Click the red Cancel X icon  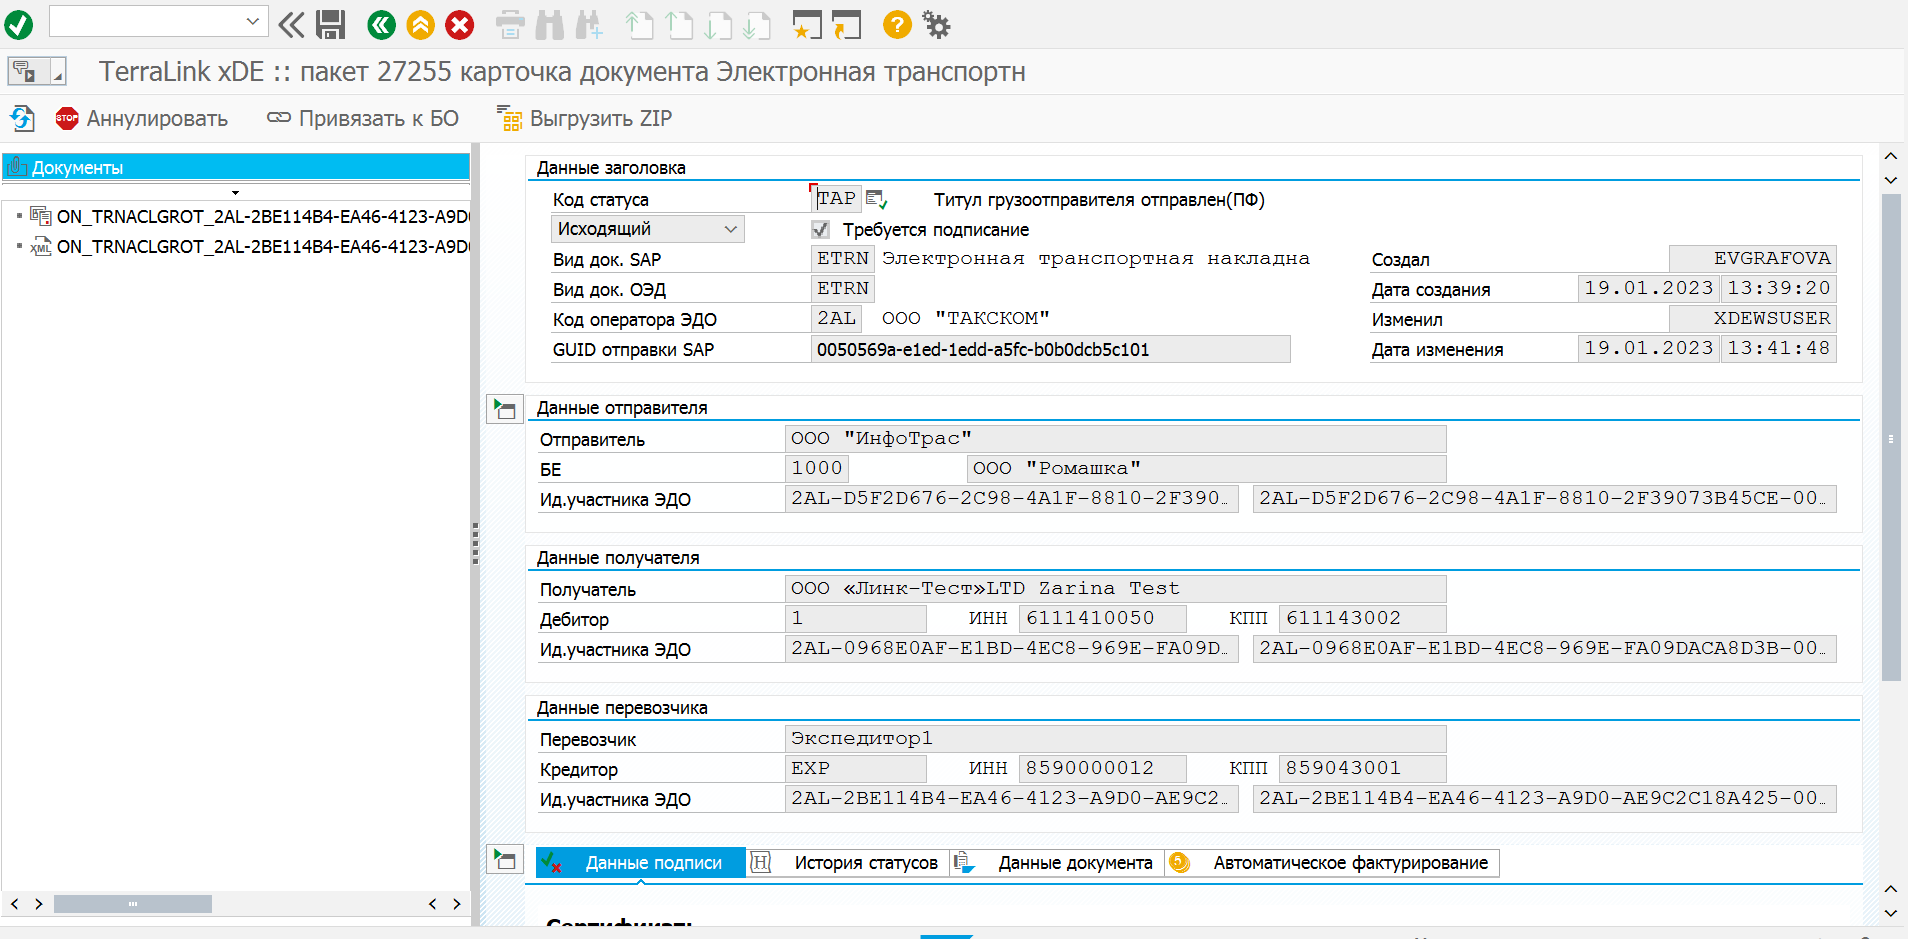(x=459, y=24)
